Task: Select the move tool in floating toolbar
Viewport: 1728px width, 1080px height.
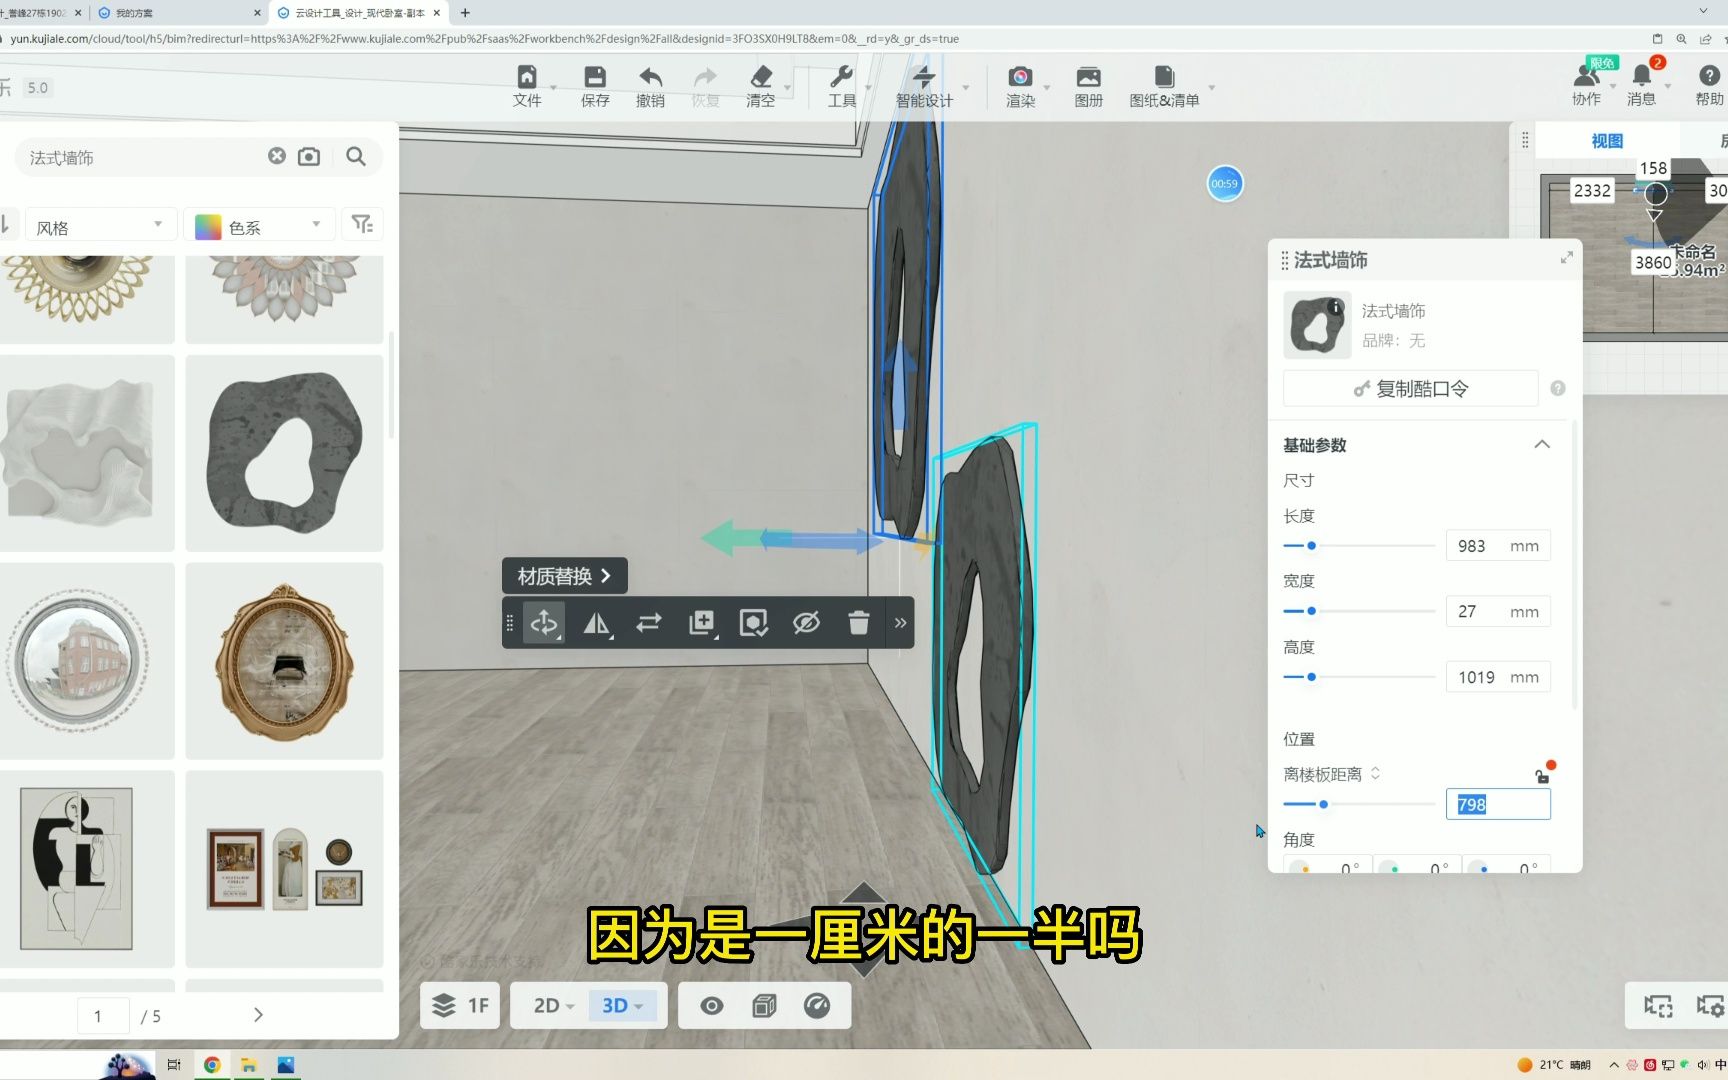Action: pyautogui.click(x=544, y=623)
